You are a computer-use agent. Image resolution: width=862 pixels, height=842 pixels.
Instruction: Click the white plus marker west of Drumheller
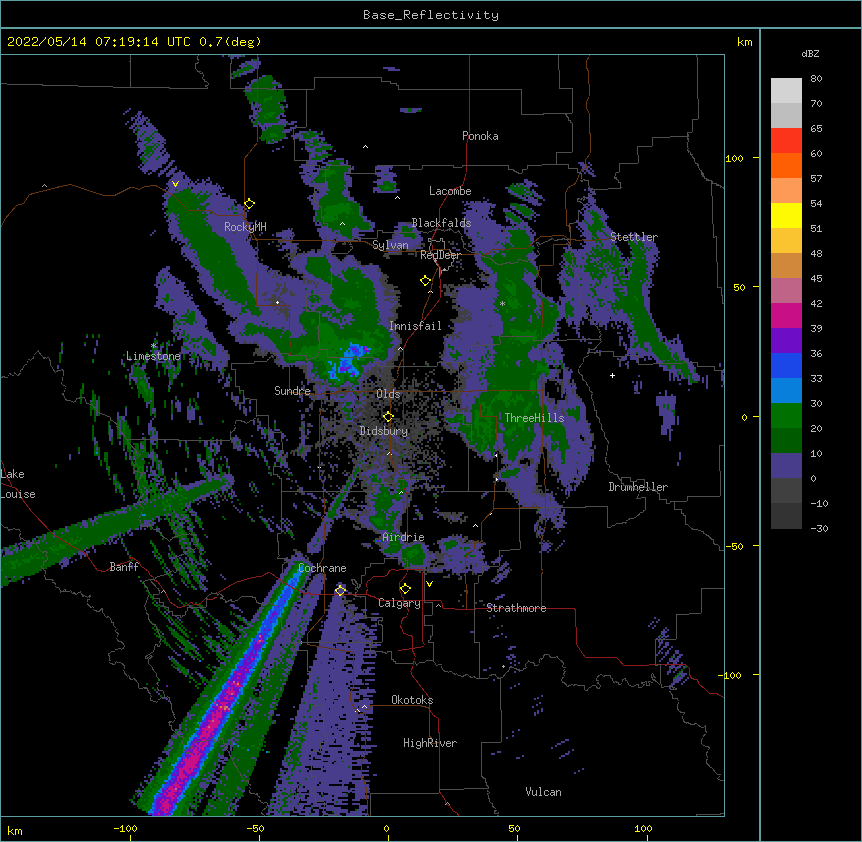(612, 375)
